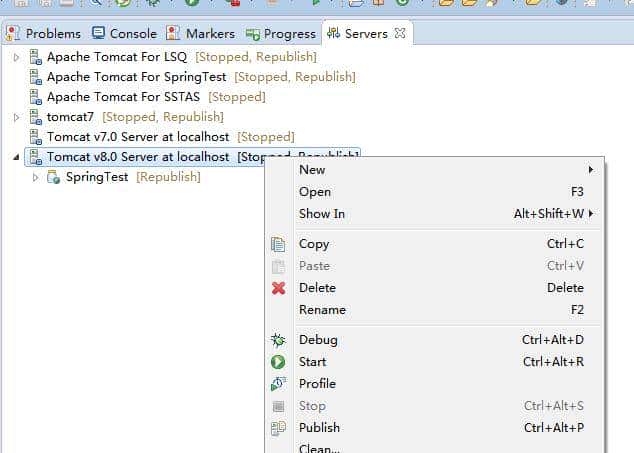Image resolution: width=634 pixels, height=453 pixels.
Task: Click the Copy icon in context menu
Action: pyautogui.click(x=279, y=244)
